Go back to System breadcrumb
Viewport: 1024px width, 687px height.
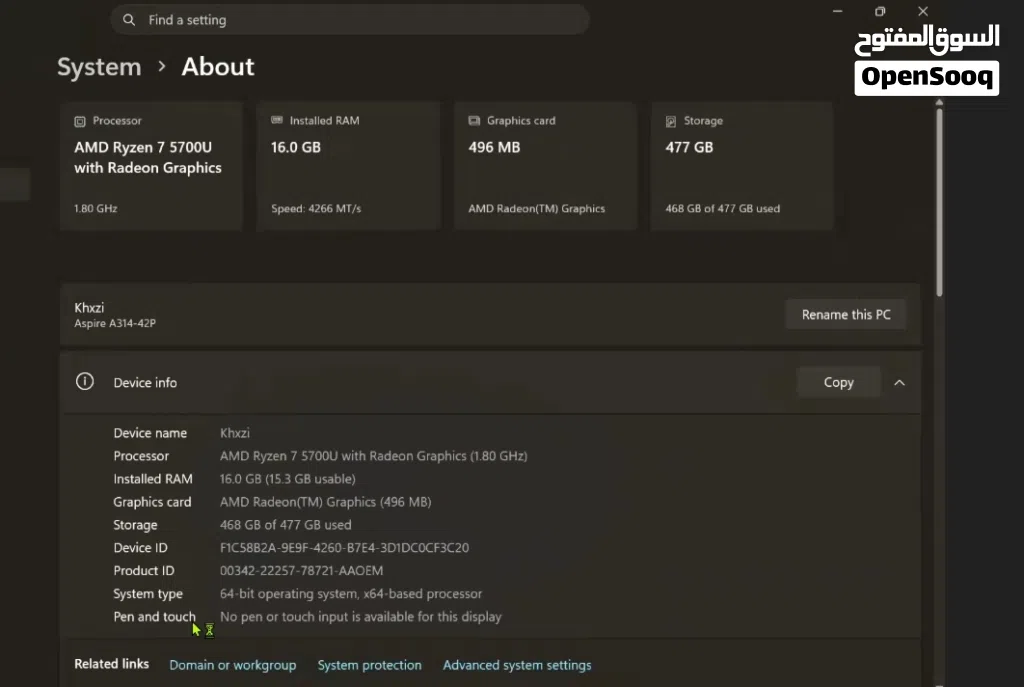(x=99, y=67)
